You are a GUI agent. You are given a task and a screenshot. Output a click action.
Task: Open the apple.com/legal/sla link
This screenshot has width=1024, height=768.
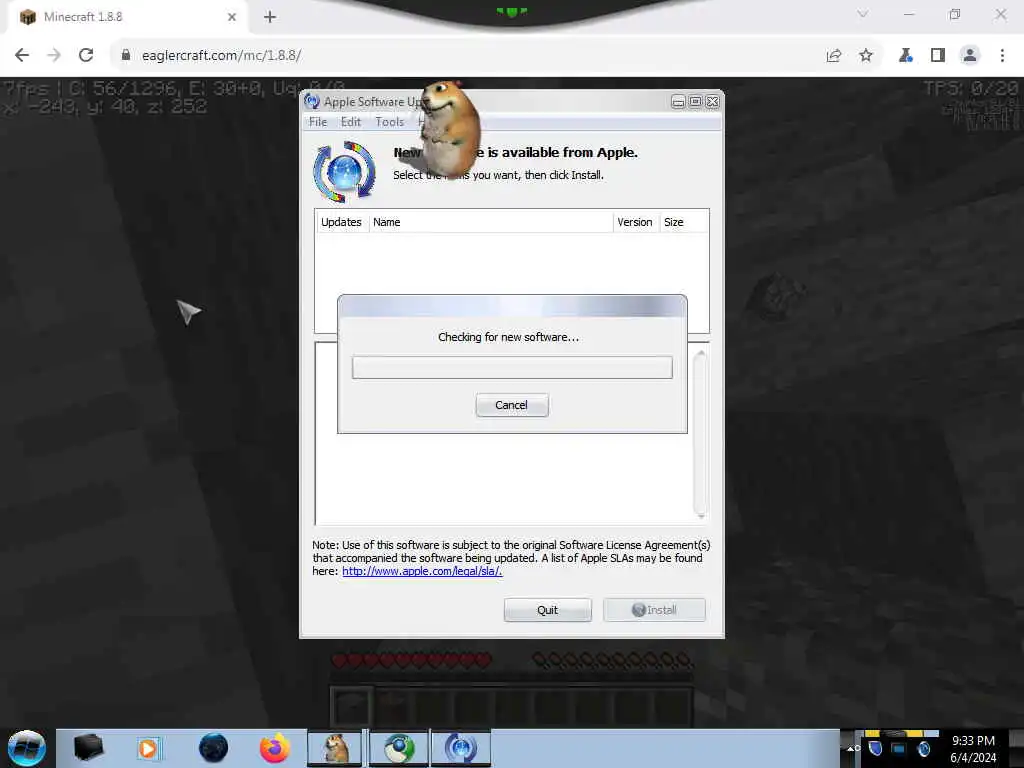(x=422, y=571)
